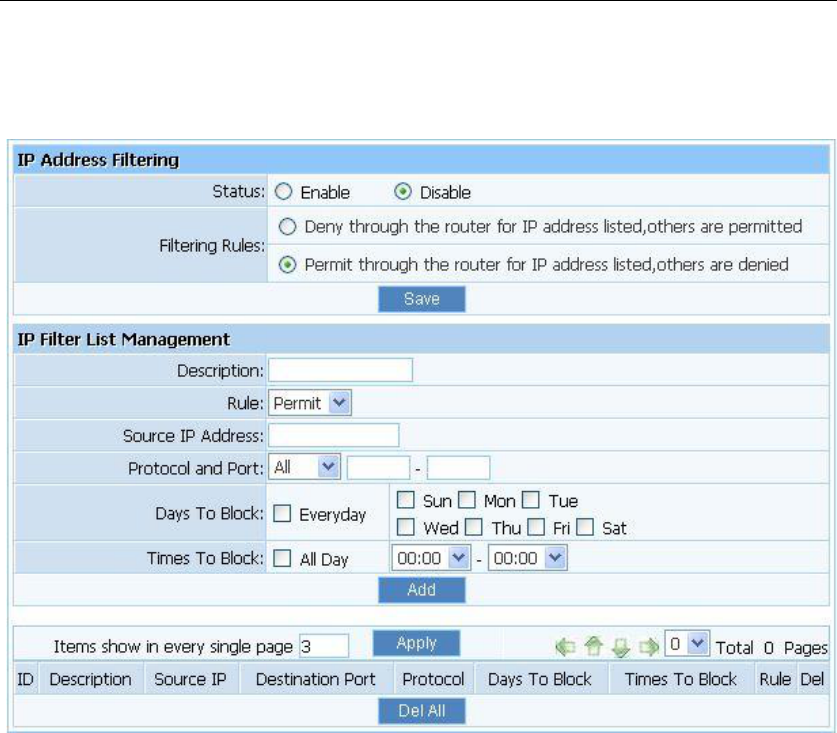837x733 pixels.
Task: Open the page number dropdown
Action: pyautogui.click(x=687, y=644)
